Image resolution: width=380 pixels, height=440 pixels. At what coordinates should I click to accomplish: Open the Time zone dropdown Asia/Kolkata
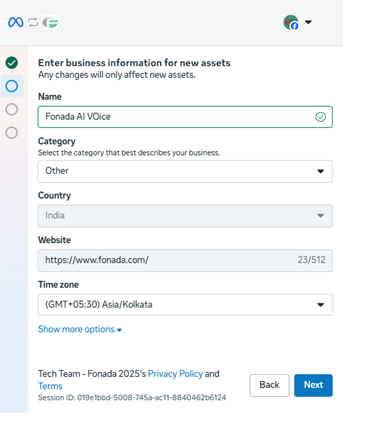(185, 305)
